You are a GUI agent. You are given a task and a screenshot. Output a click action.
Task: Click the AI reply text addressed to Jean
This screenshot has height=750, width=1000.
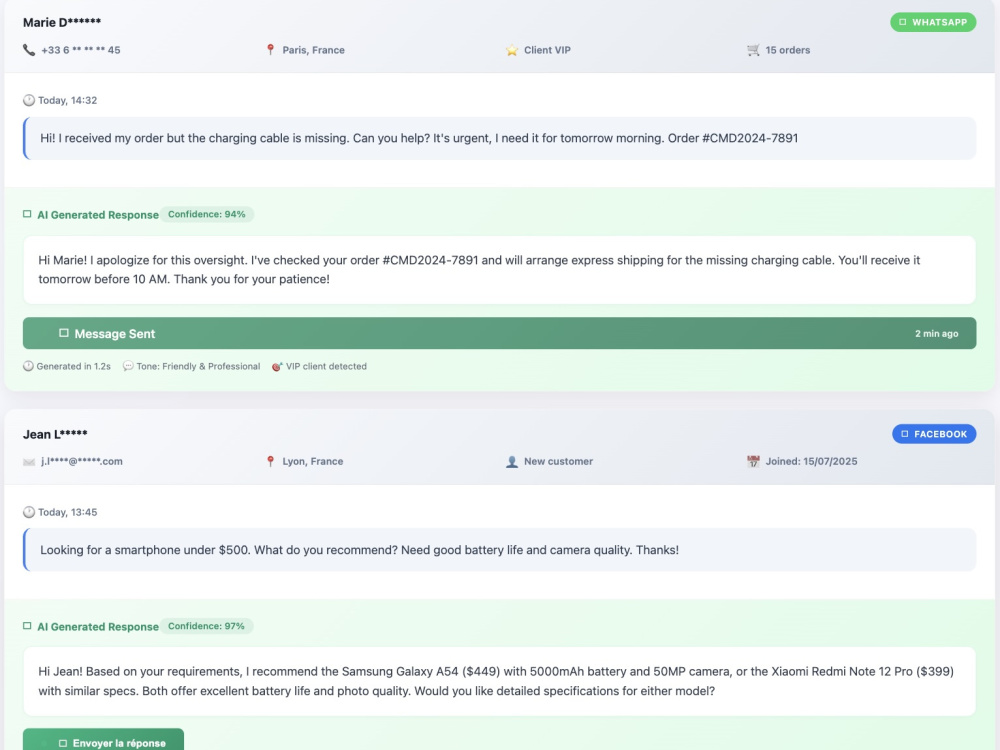499,681
